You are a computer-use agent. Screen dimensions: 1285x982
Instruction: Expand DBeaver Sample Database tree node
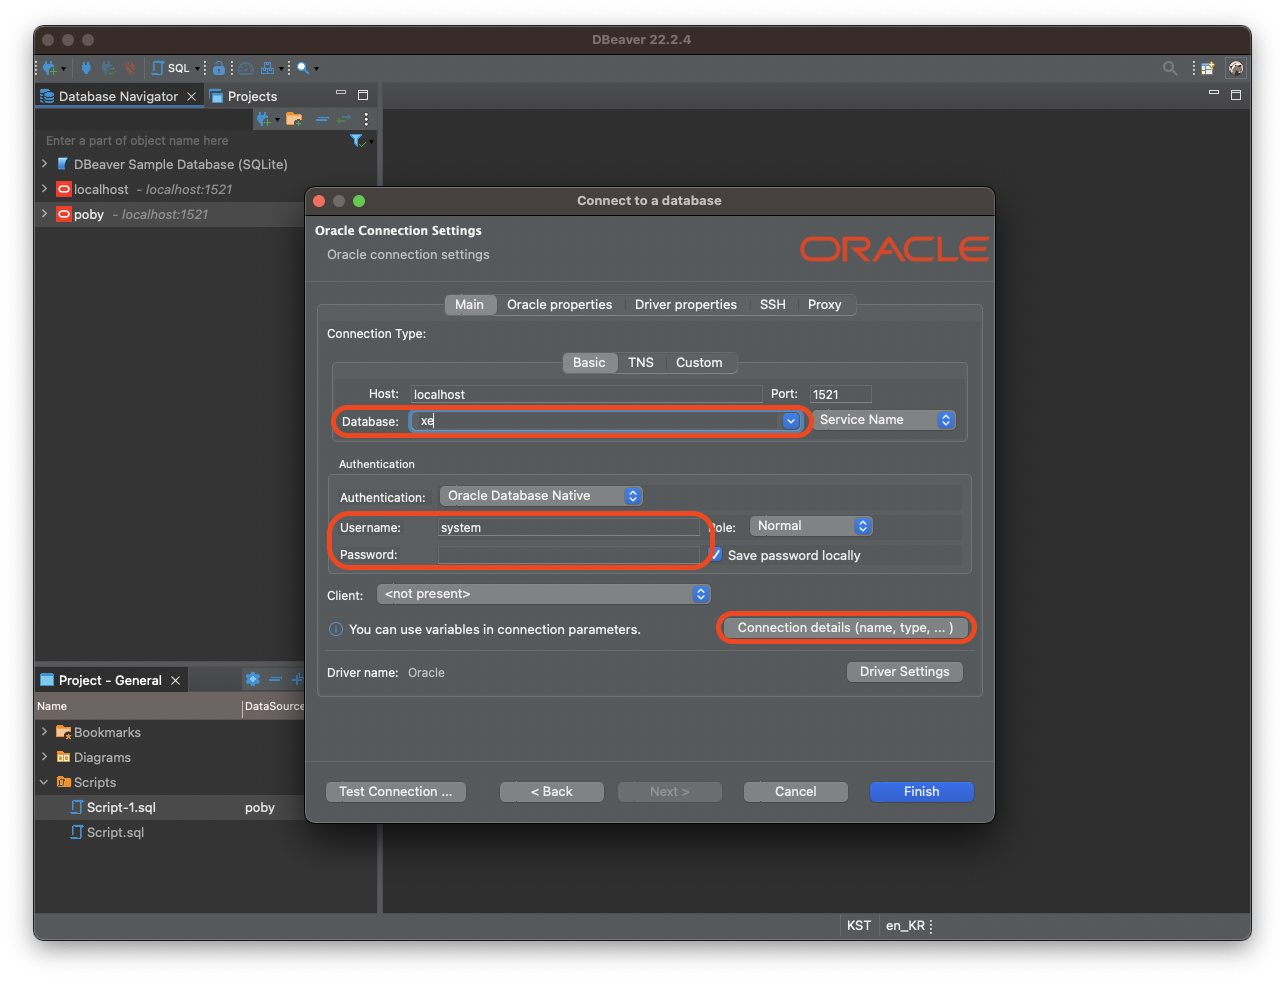(x=44, y=164)
